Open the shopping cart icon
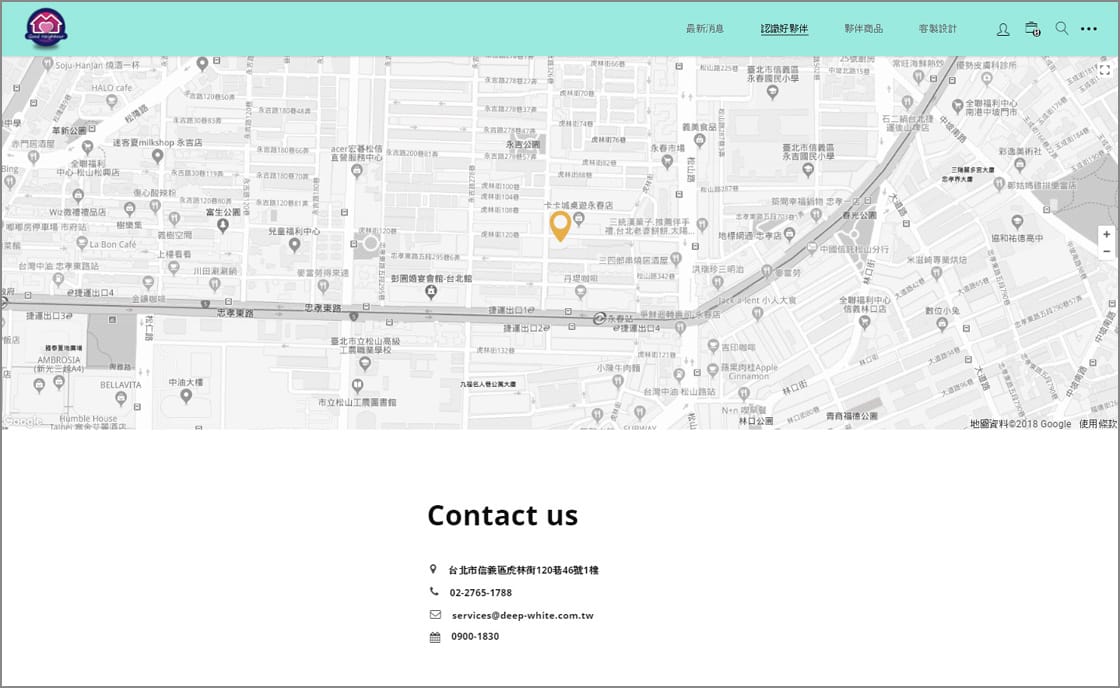The width and height of the screenshot is (1120, 688). (x=1032, y=29)
